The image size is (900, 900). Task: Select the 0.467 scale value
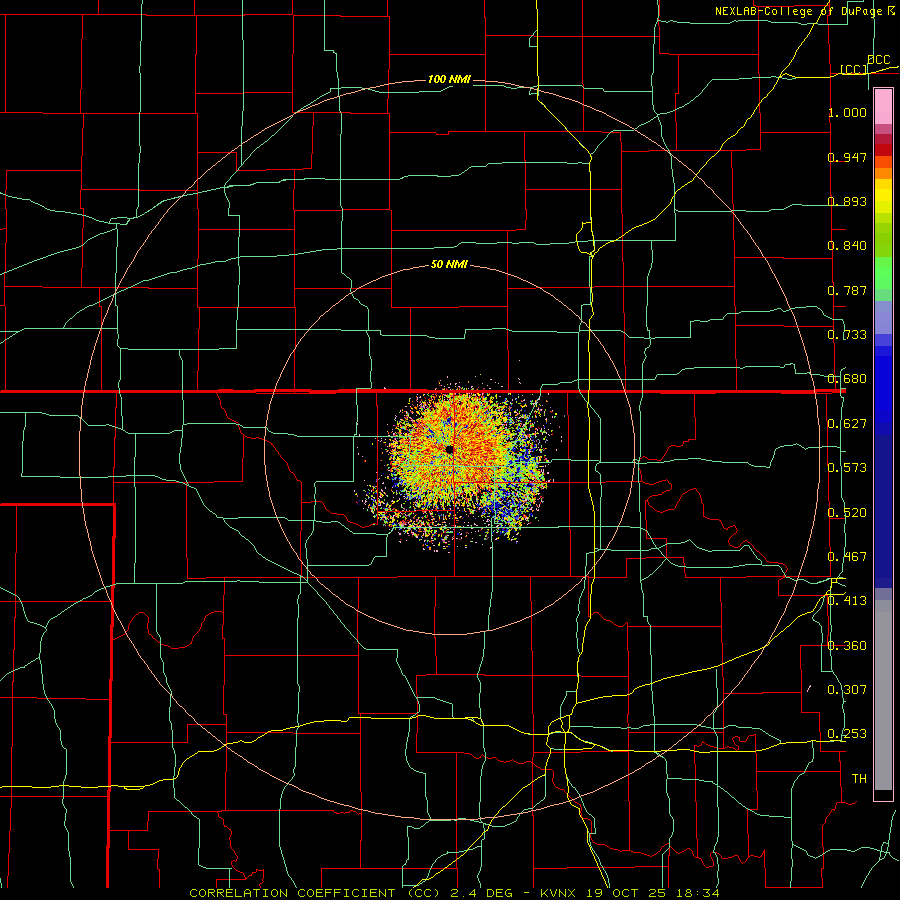coord(847,557)
